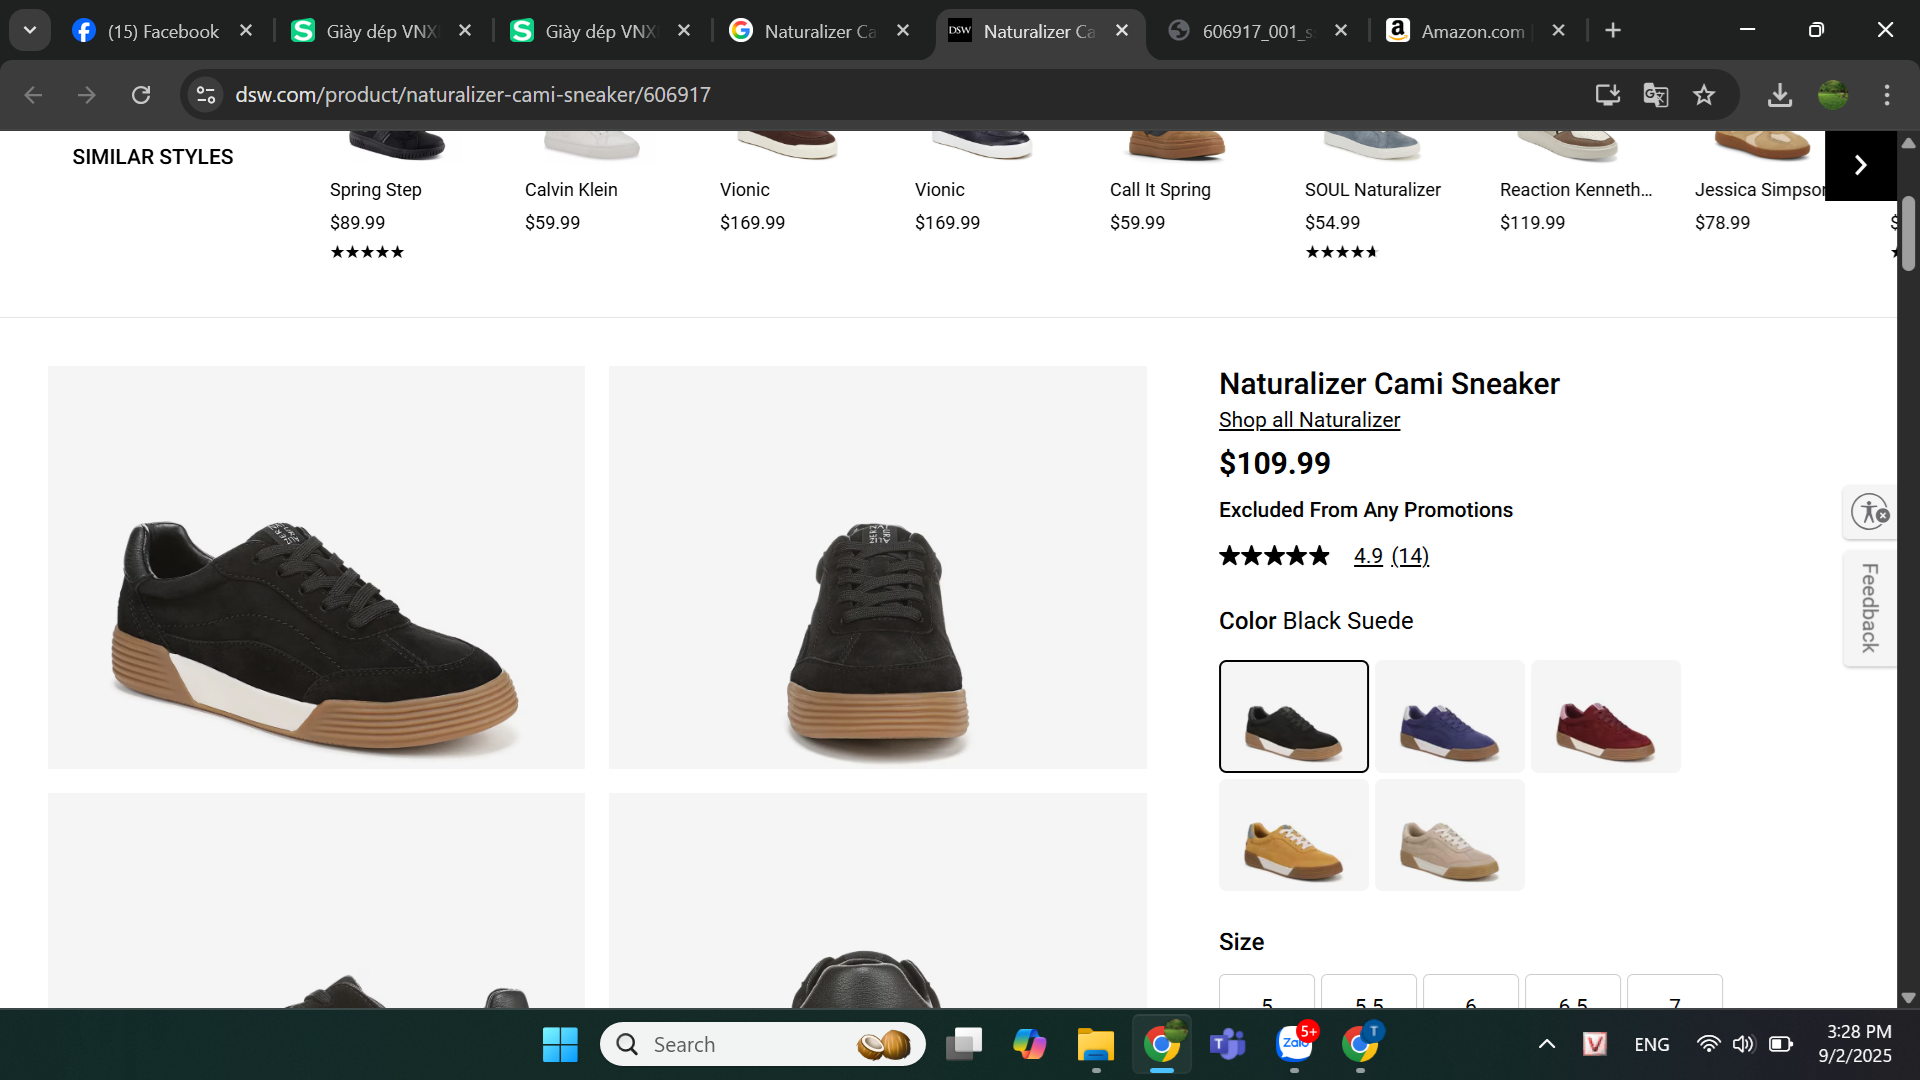Click Shop all Naturalizer link
The height and width of the screenshot is (1080, 1920).
coord(1309,420)
